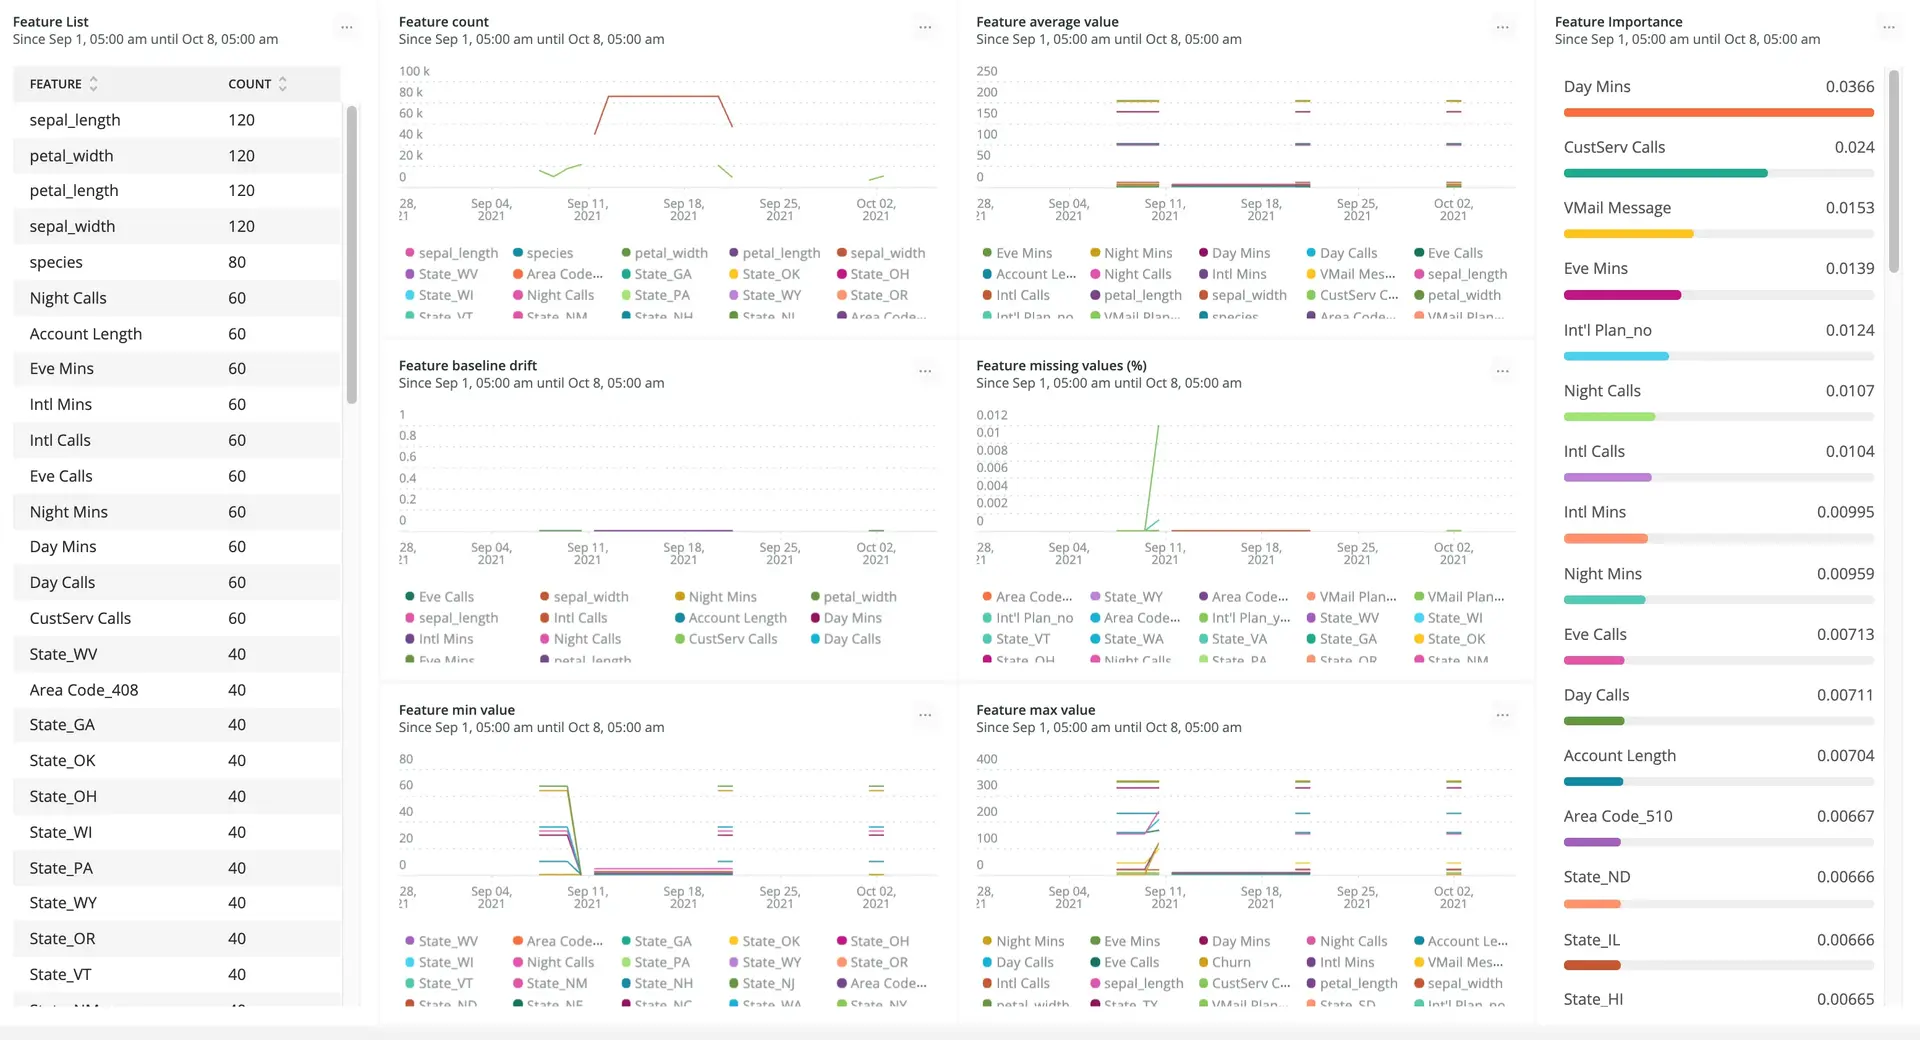The image size is (1920, 1040).
Task: Click the CustServ Calls importance label
Action: [1614, 147]
